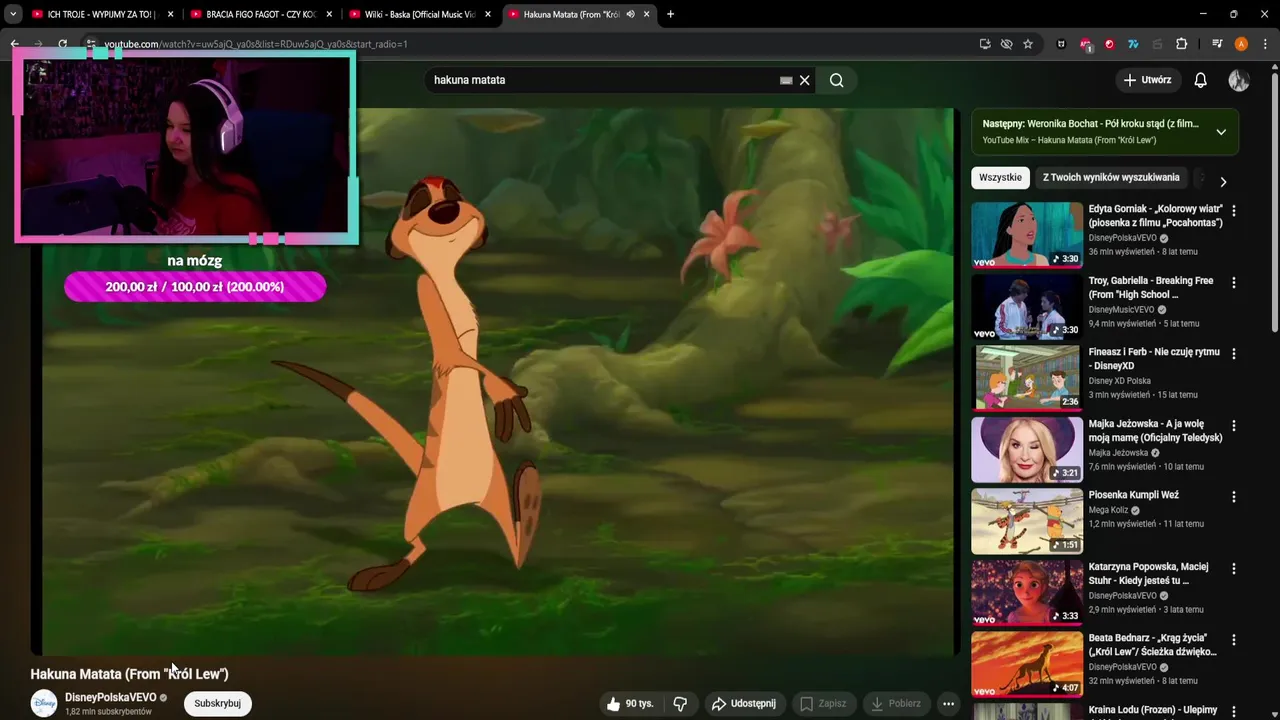Click the Pobierz download button
The width and height of the screenshot is (1280, 720).
coord(897,703)
